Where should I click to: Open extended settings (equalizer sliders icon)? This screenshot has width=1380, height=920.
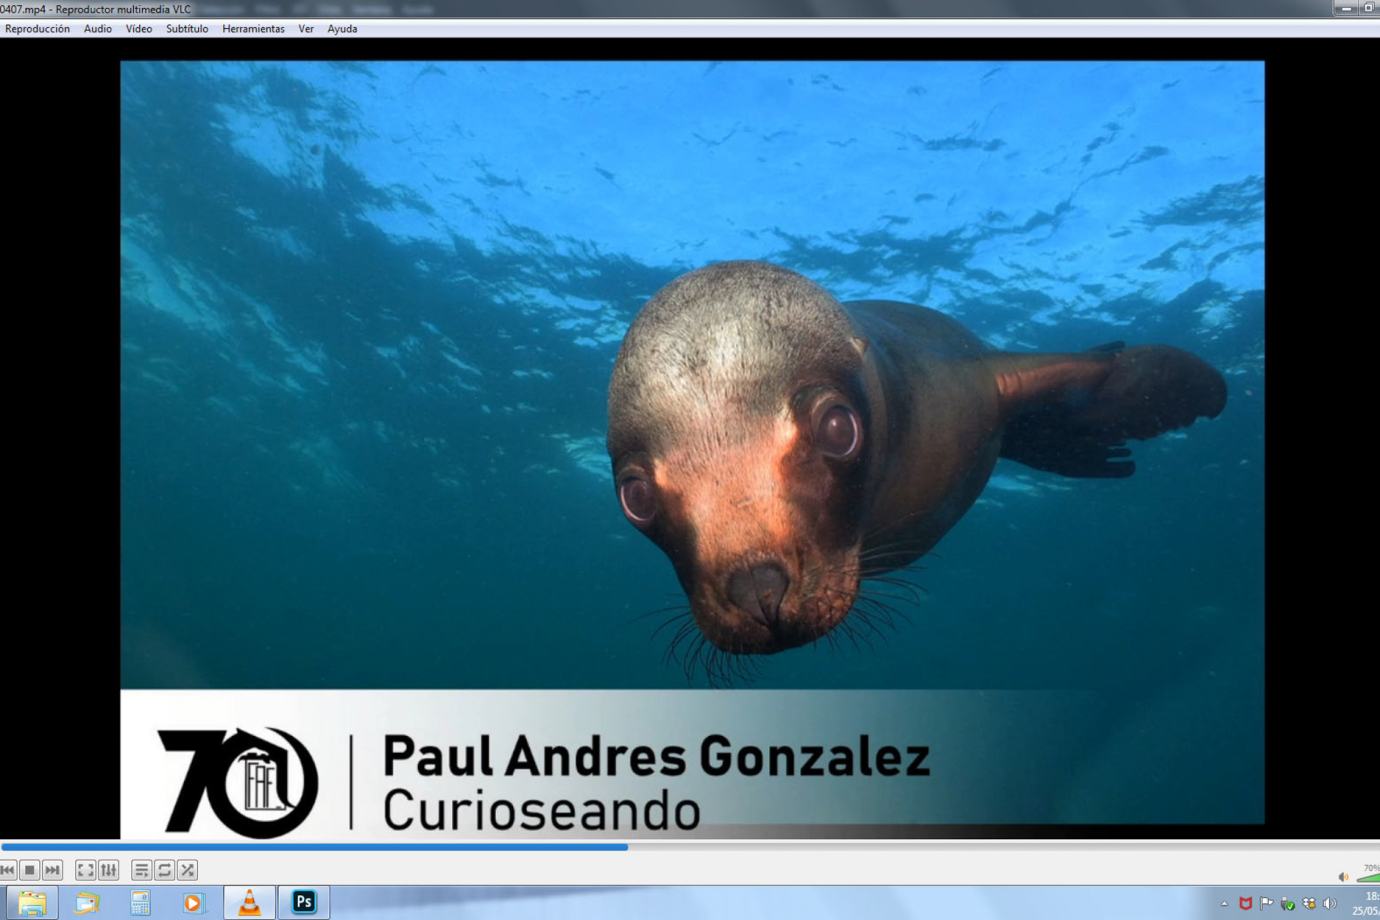click(109, 870)
